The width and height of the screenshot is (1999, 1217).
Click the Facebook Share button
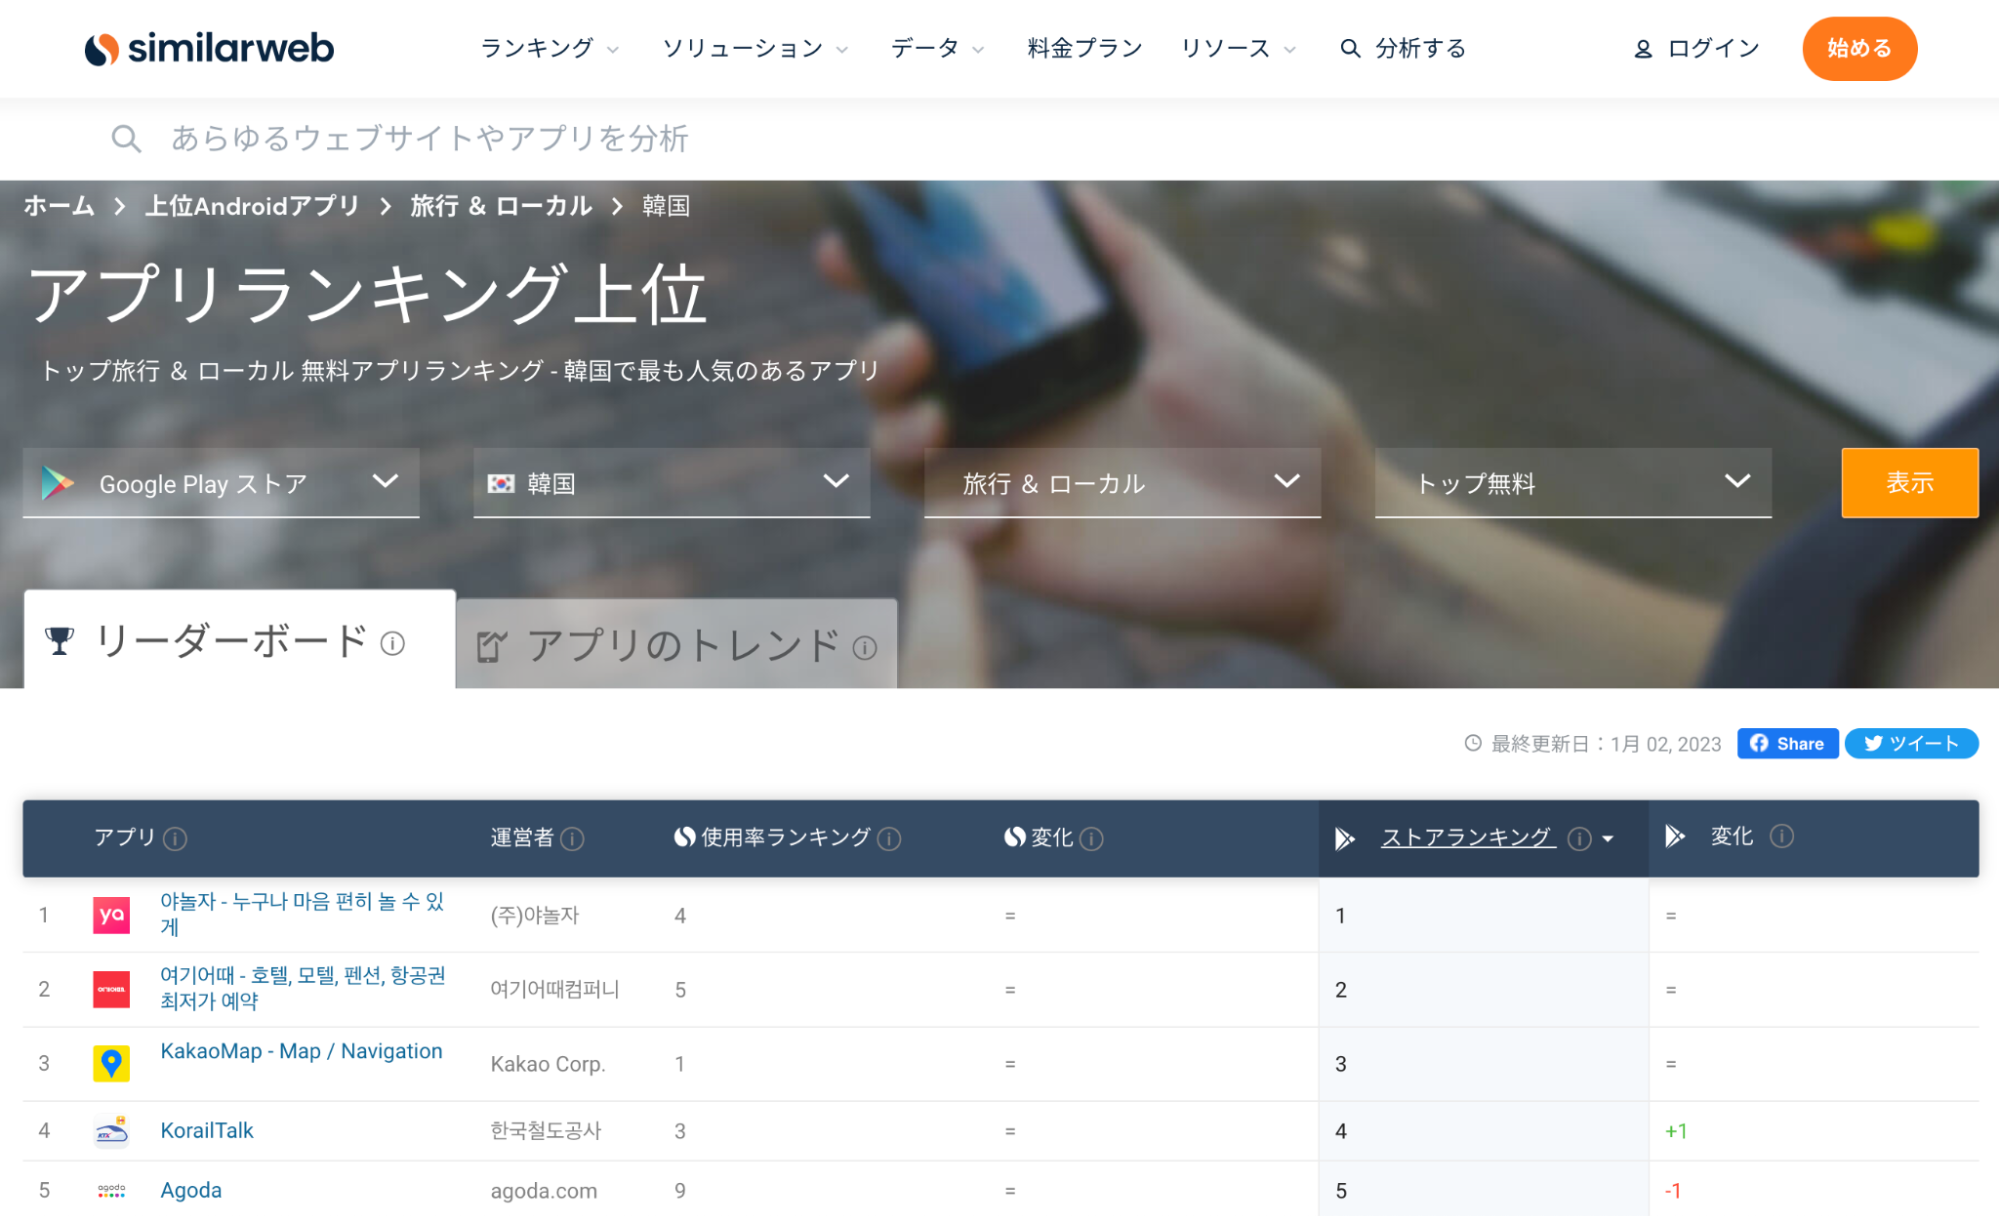pyautogui.click(x=1787, y=743)
